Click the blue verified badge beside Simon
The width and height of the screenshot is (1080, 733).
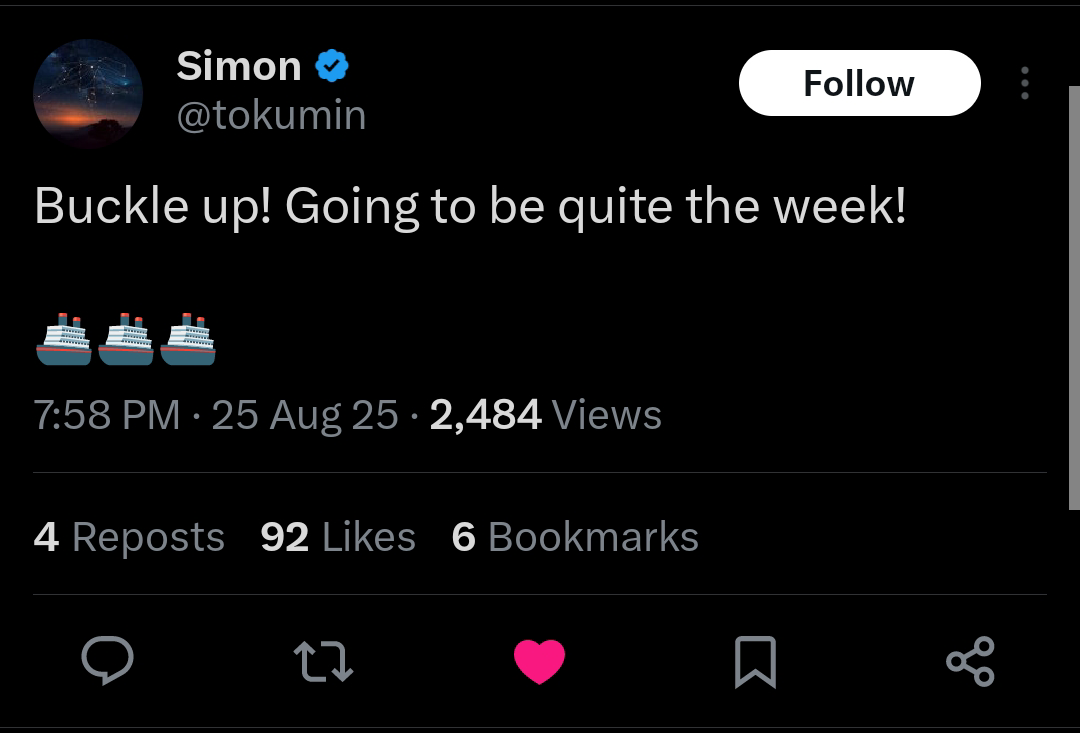pos(332,67)
